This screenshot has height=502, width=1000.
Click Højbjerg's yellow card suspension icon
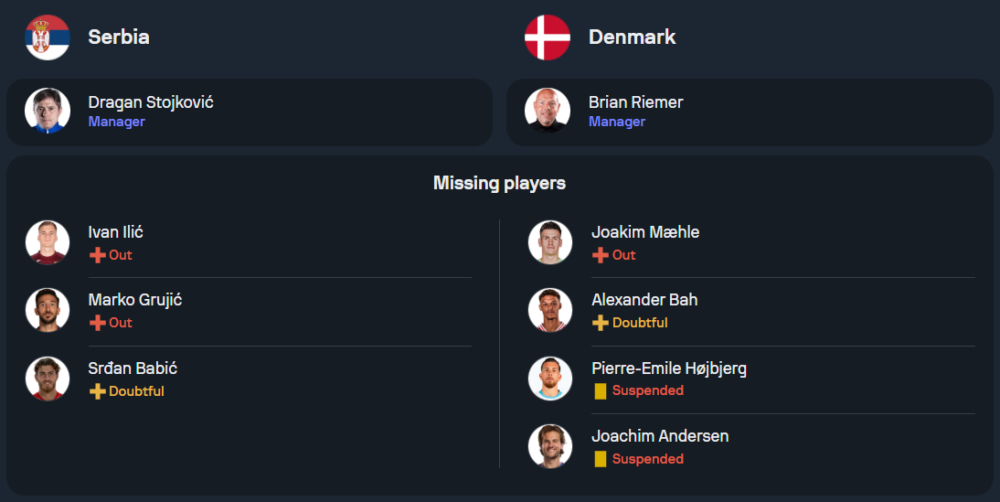(x=600, y=391)
